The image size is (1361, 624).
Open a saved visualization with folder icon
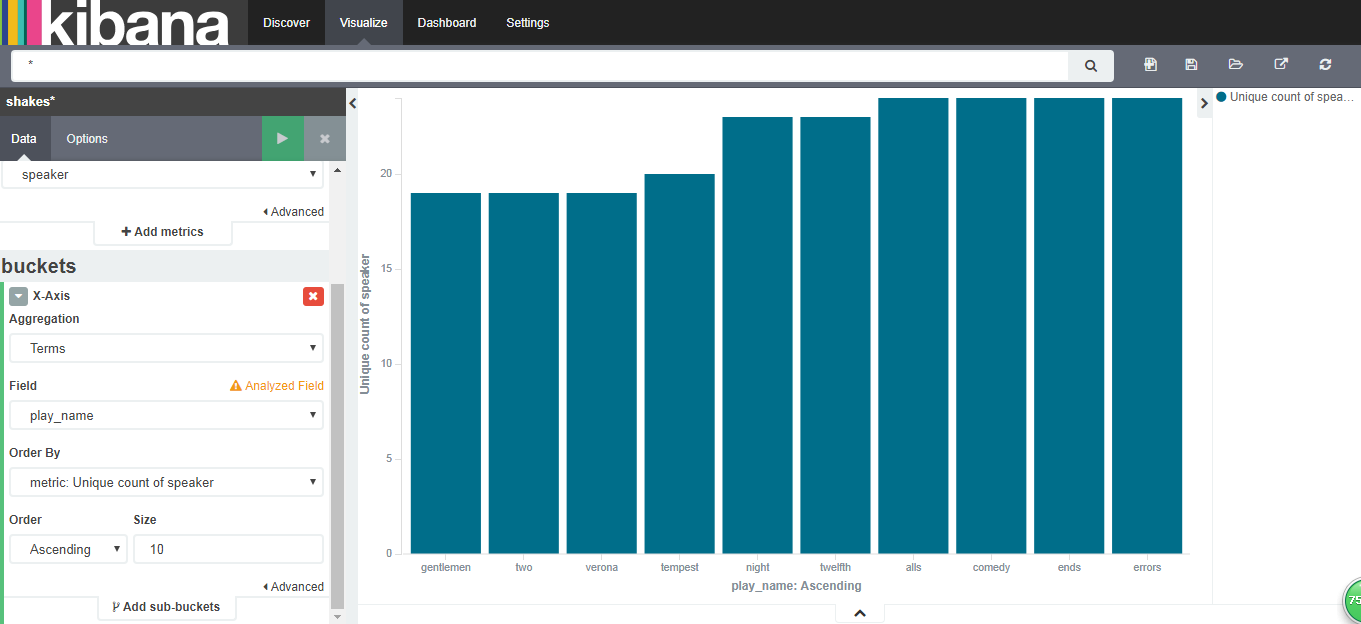coord(1236,65)
